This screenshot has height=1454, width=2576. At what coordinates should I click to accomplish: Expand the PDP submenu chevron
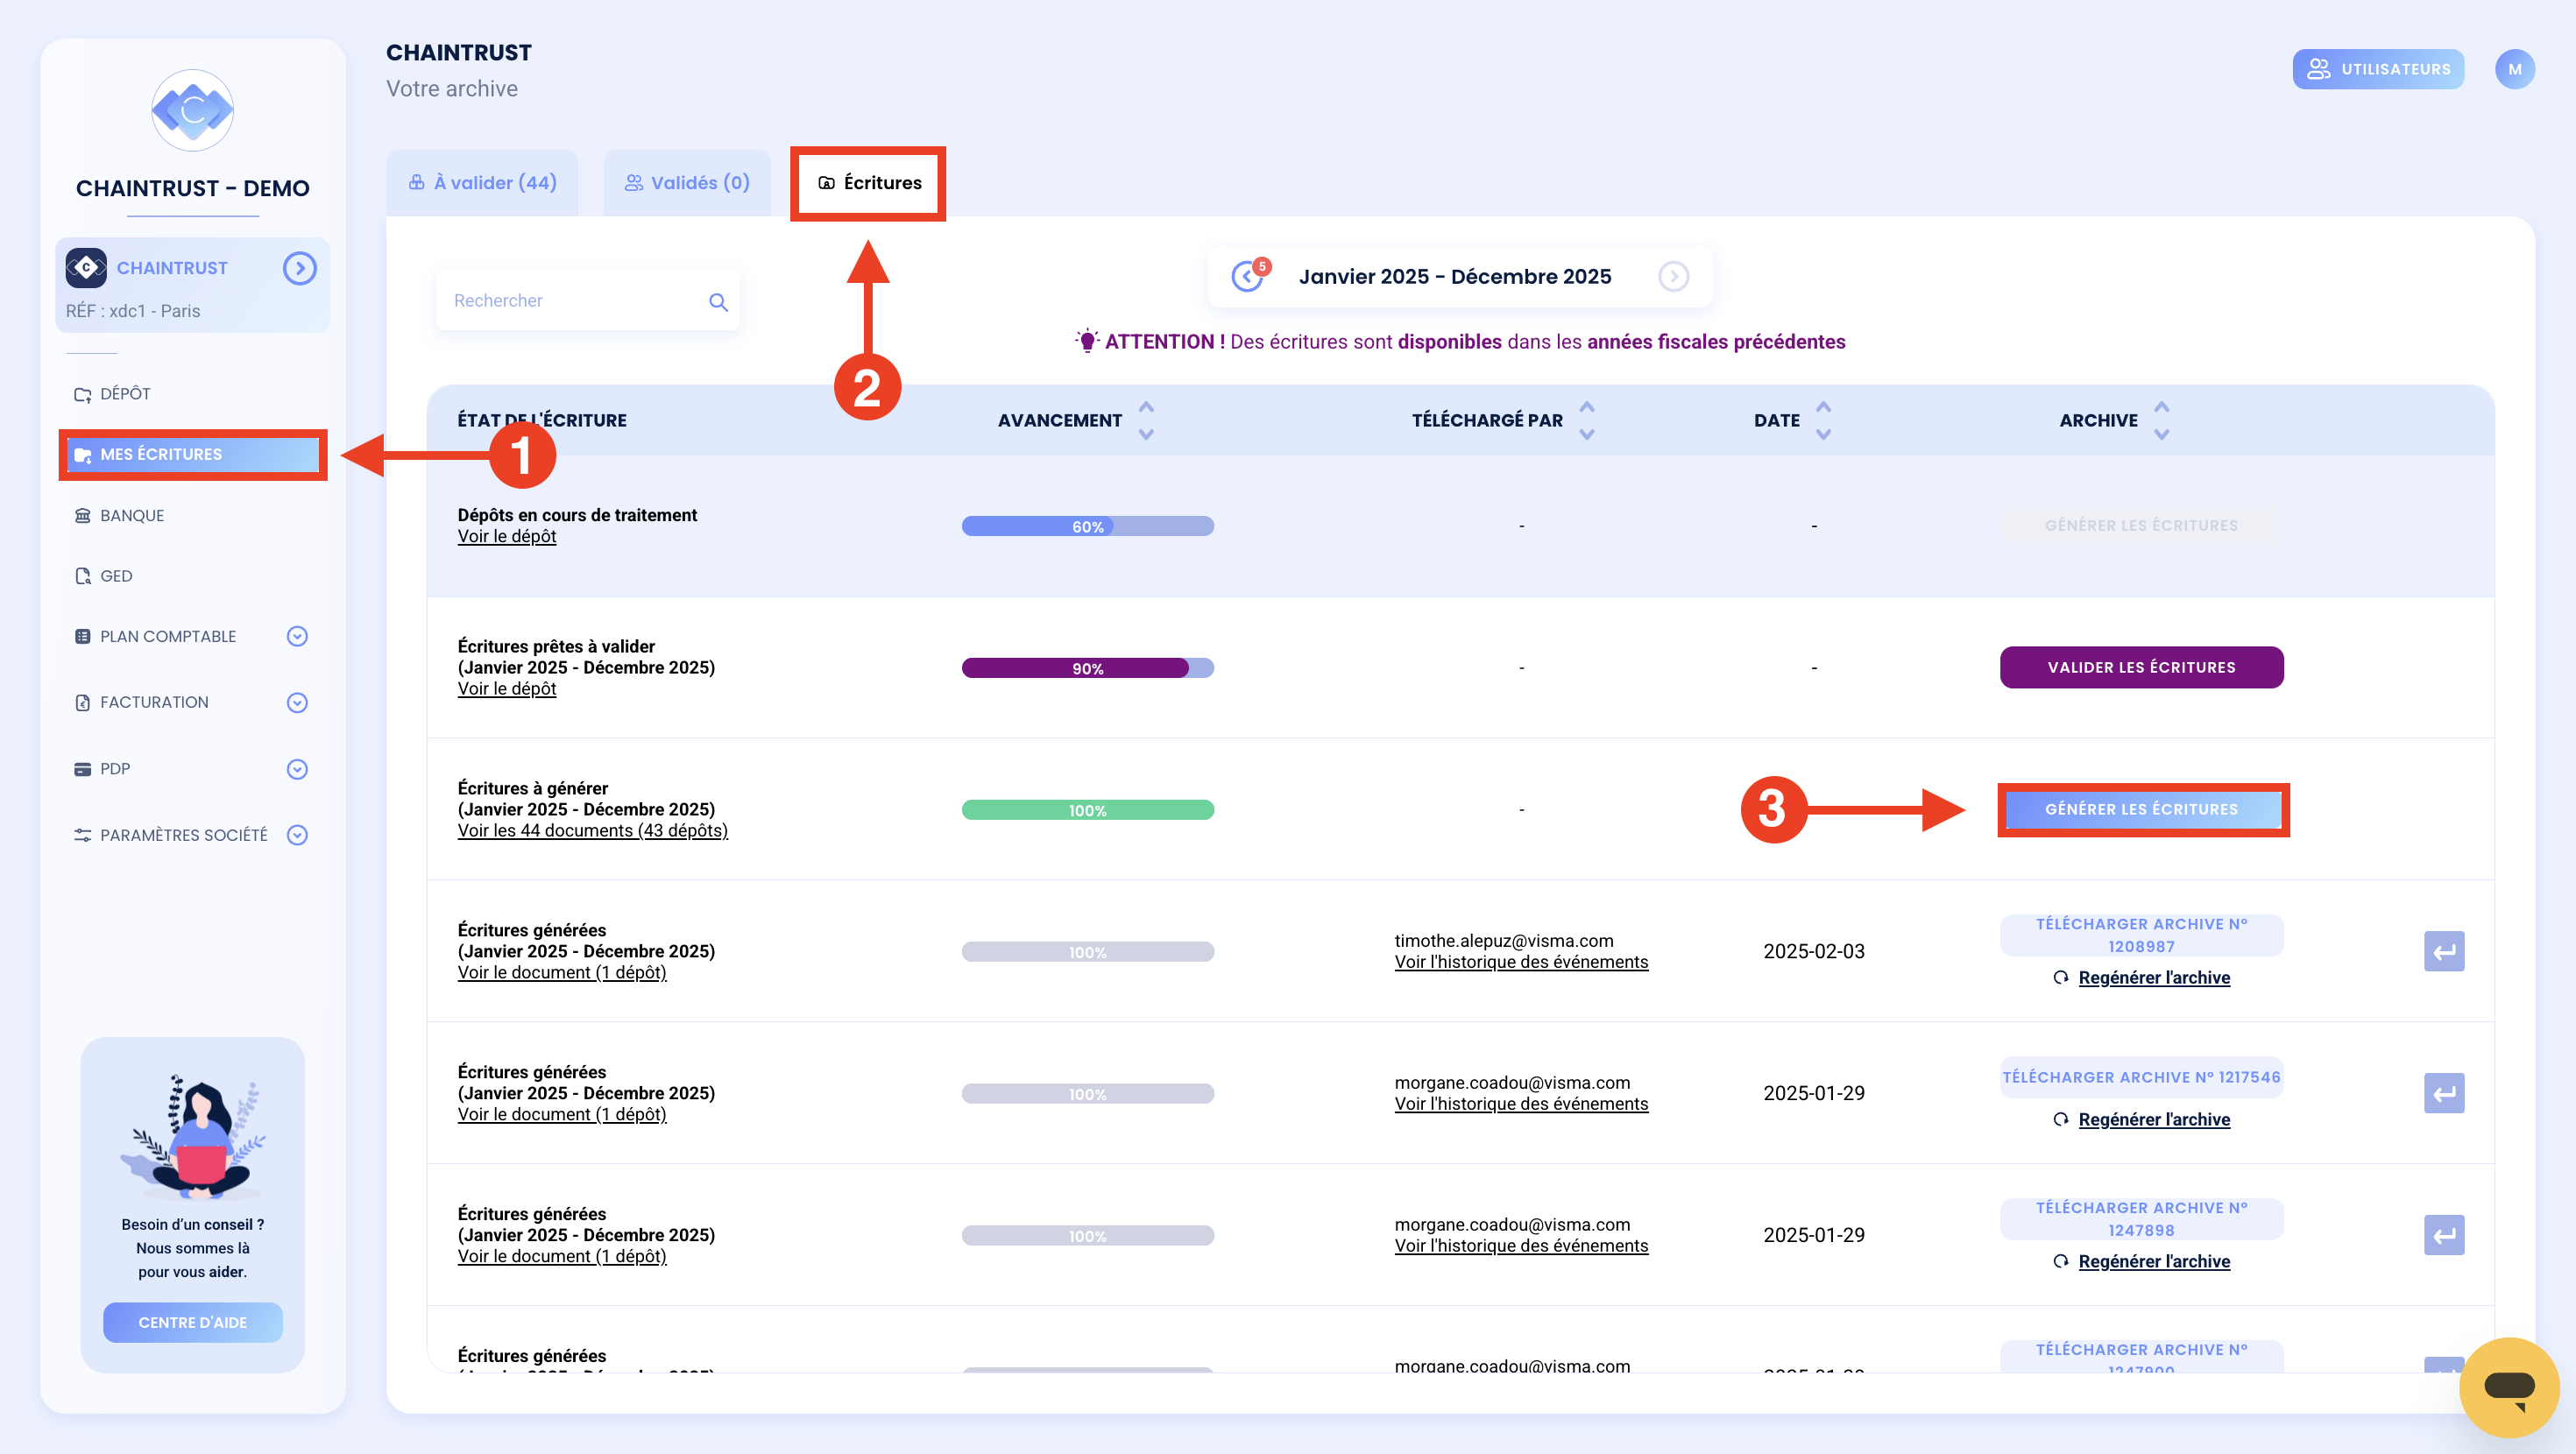point(297,769)
